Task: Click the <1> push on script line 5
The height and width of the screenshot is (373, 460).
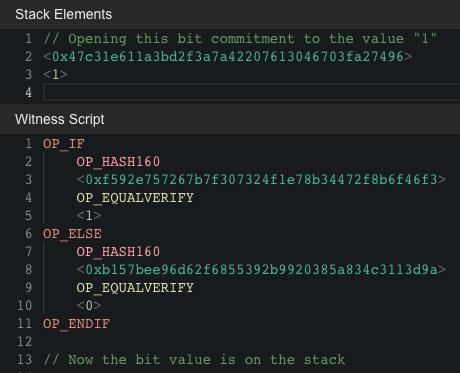Action: click(x=89, y=216)
